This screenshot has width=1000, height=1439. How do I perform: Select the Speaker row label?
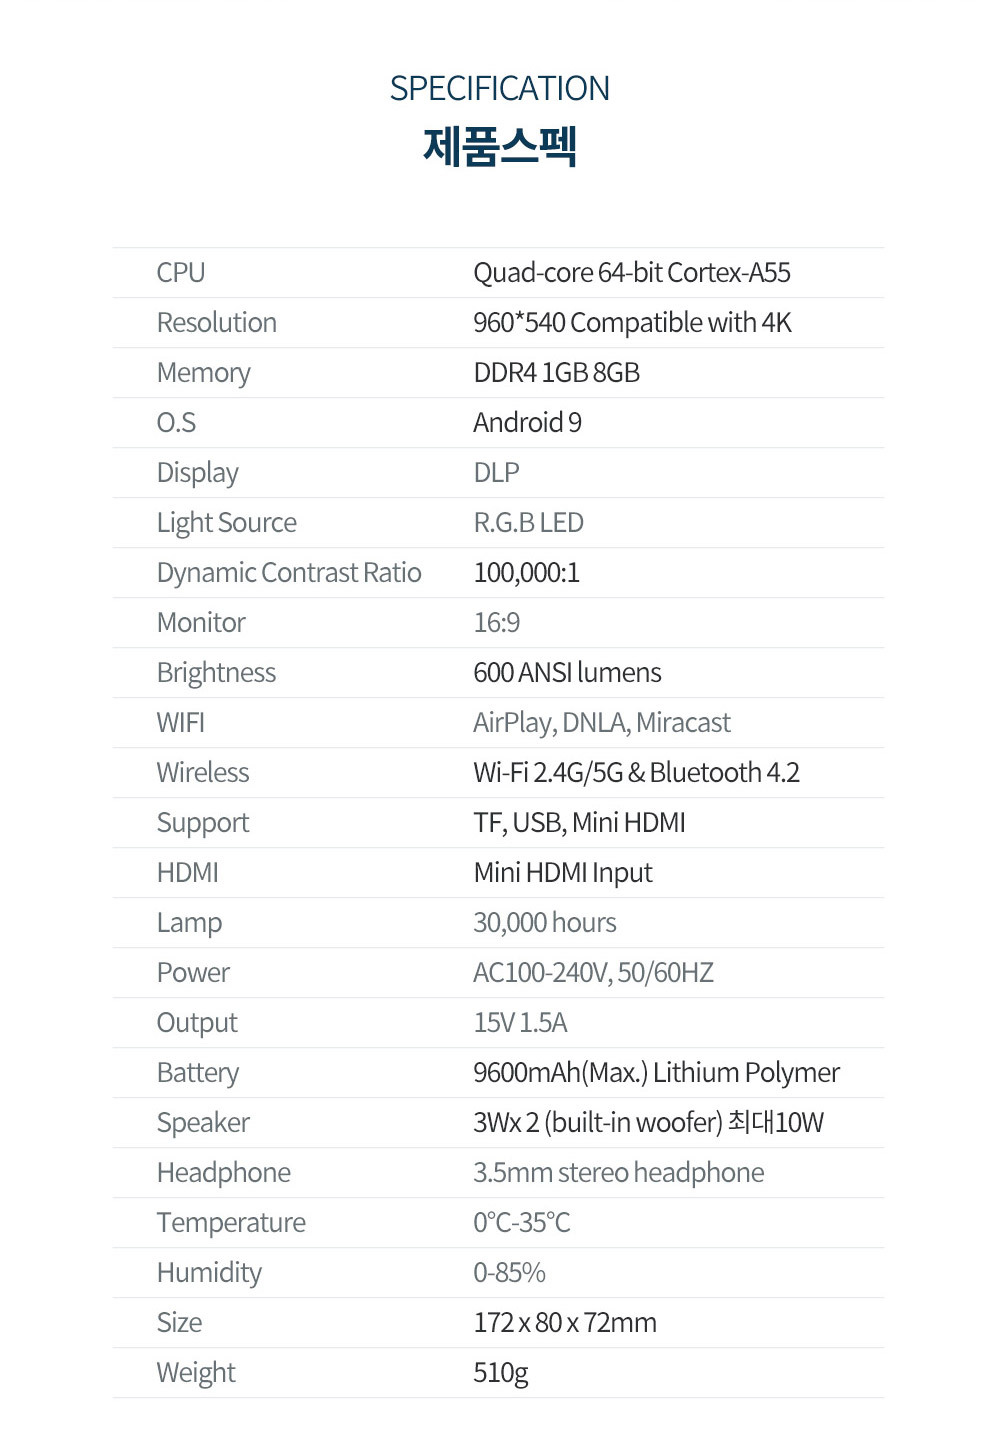[203, 1123]
